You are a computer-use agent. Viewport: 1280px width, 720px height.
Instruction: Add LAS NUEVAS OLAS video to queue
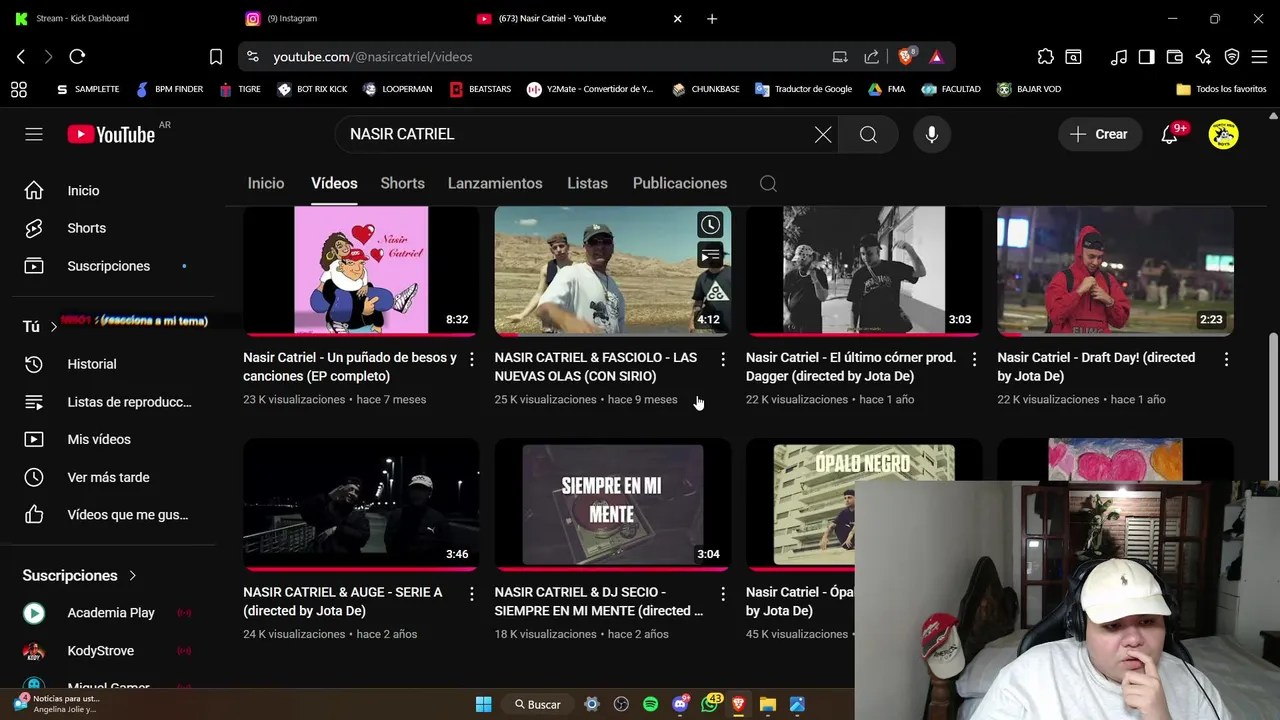710,256
